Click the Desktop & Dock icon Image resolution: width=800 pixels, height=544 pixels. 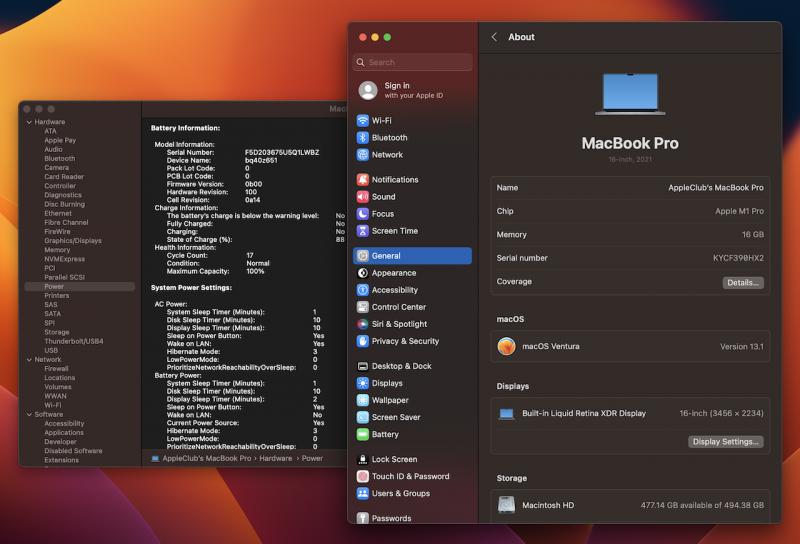362,366
